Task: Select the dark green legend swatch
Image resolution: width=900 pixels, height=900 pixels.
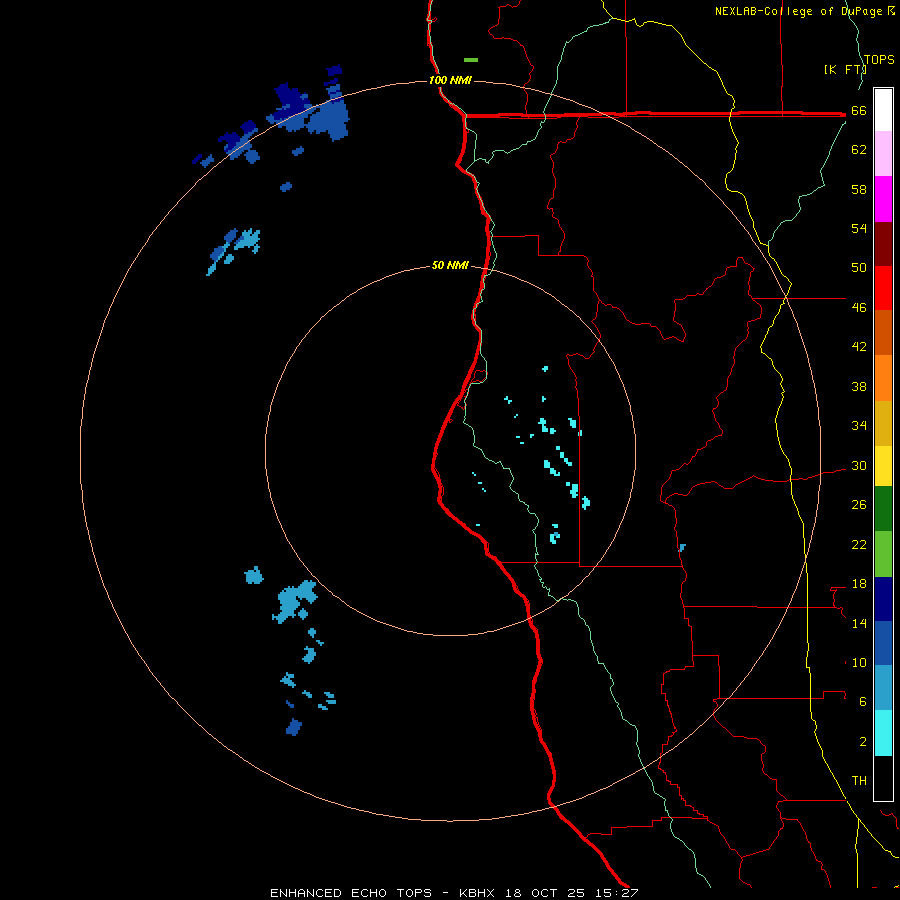Action: click(x=883, y=509)
